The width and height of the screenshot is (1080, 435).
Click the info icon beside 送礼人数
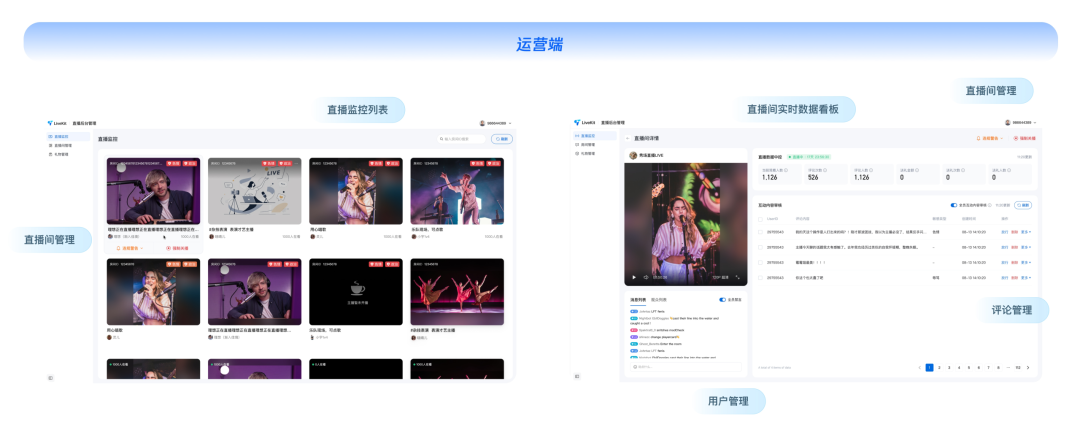coord(1010,169)
